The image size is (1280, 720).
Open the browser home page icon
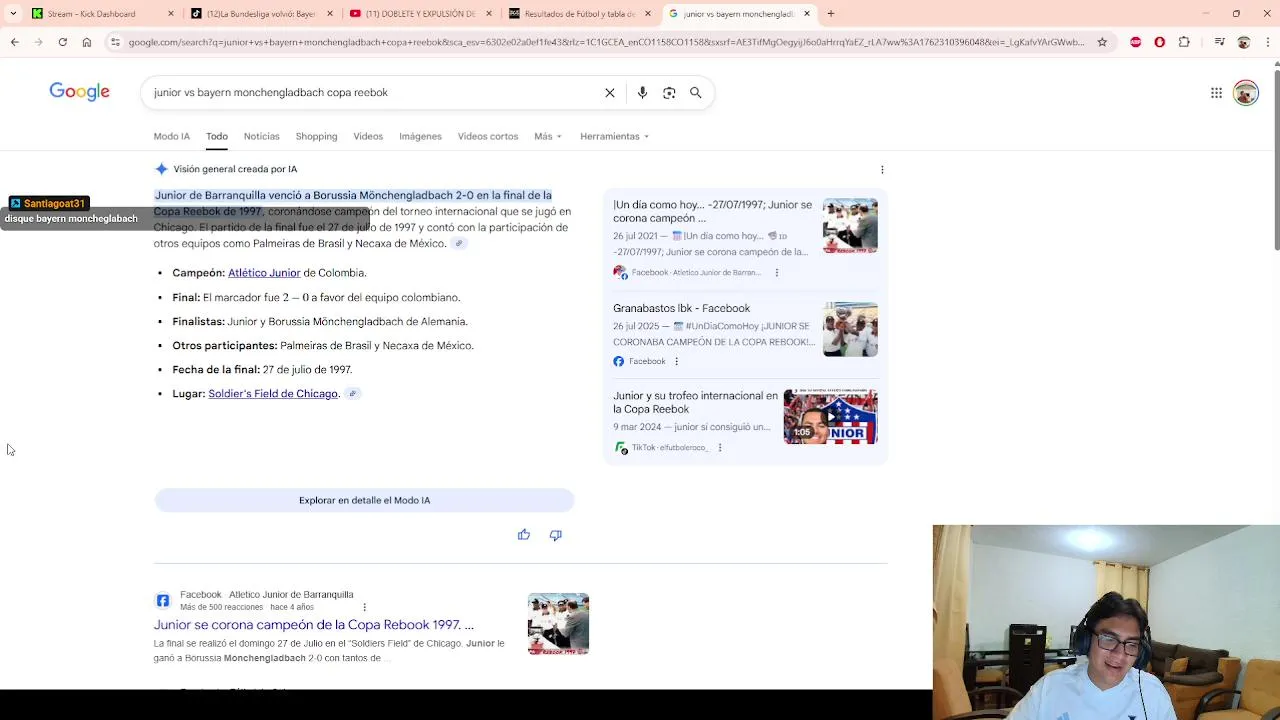pyautogui.click(x=87, y=42)
